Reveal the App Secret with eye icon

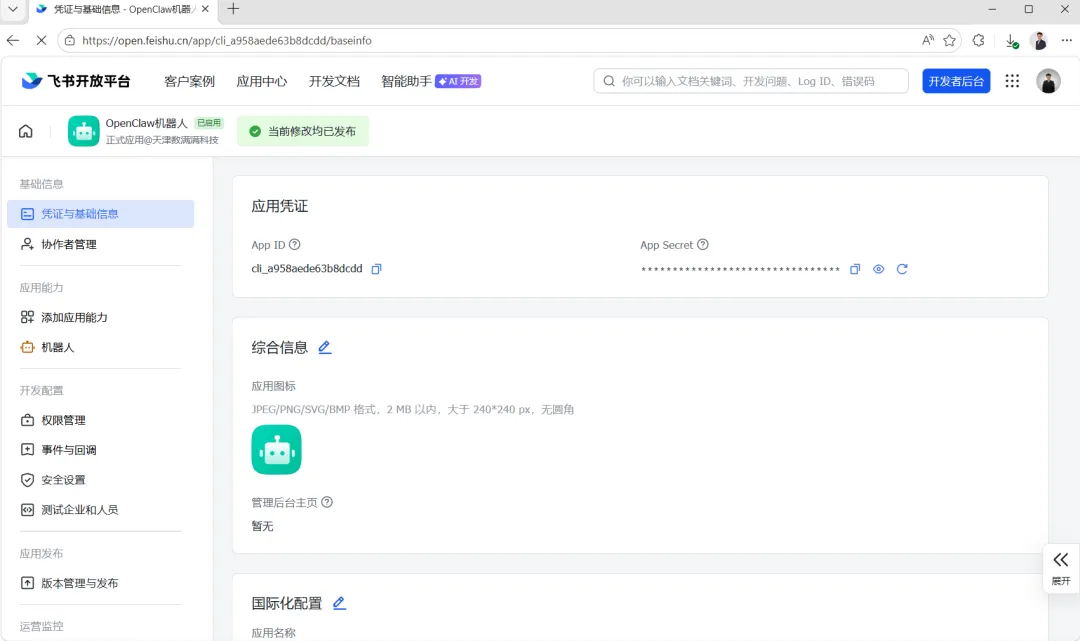(878, 269)
